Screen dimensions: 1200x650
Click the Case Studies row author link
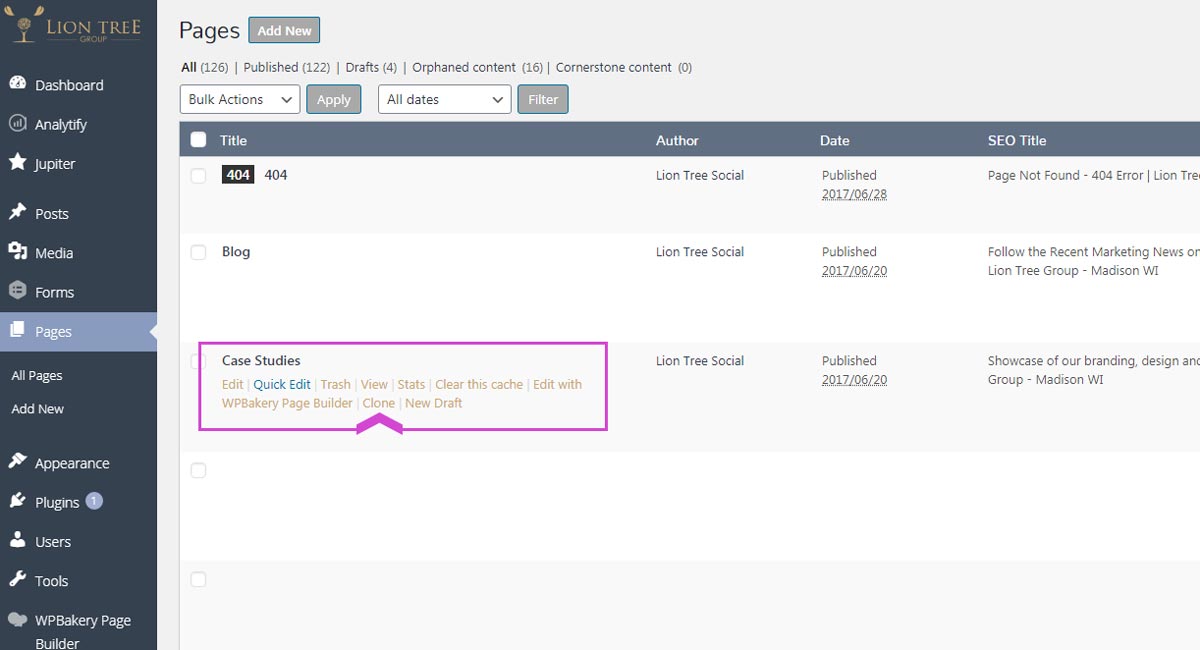pyautogui.click(x=700, y=361)
